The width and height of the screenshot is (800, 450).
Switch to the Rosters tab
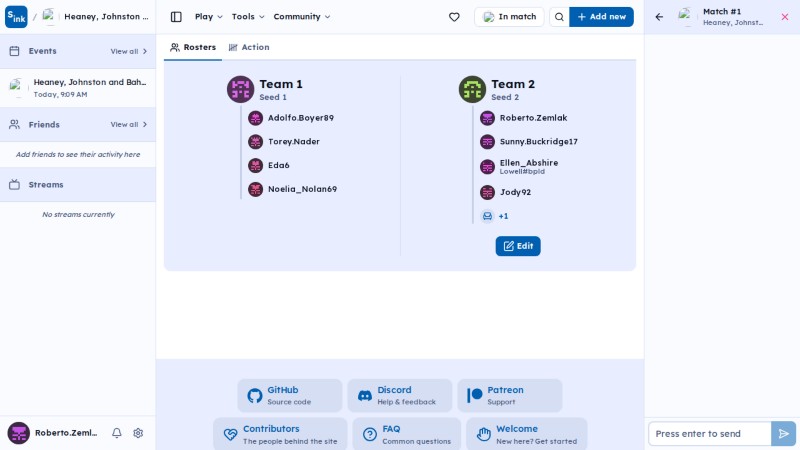pos(193,47)
